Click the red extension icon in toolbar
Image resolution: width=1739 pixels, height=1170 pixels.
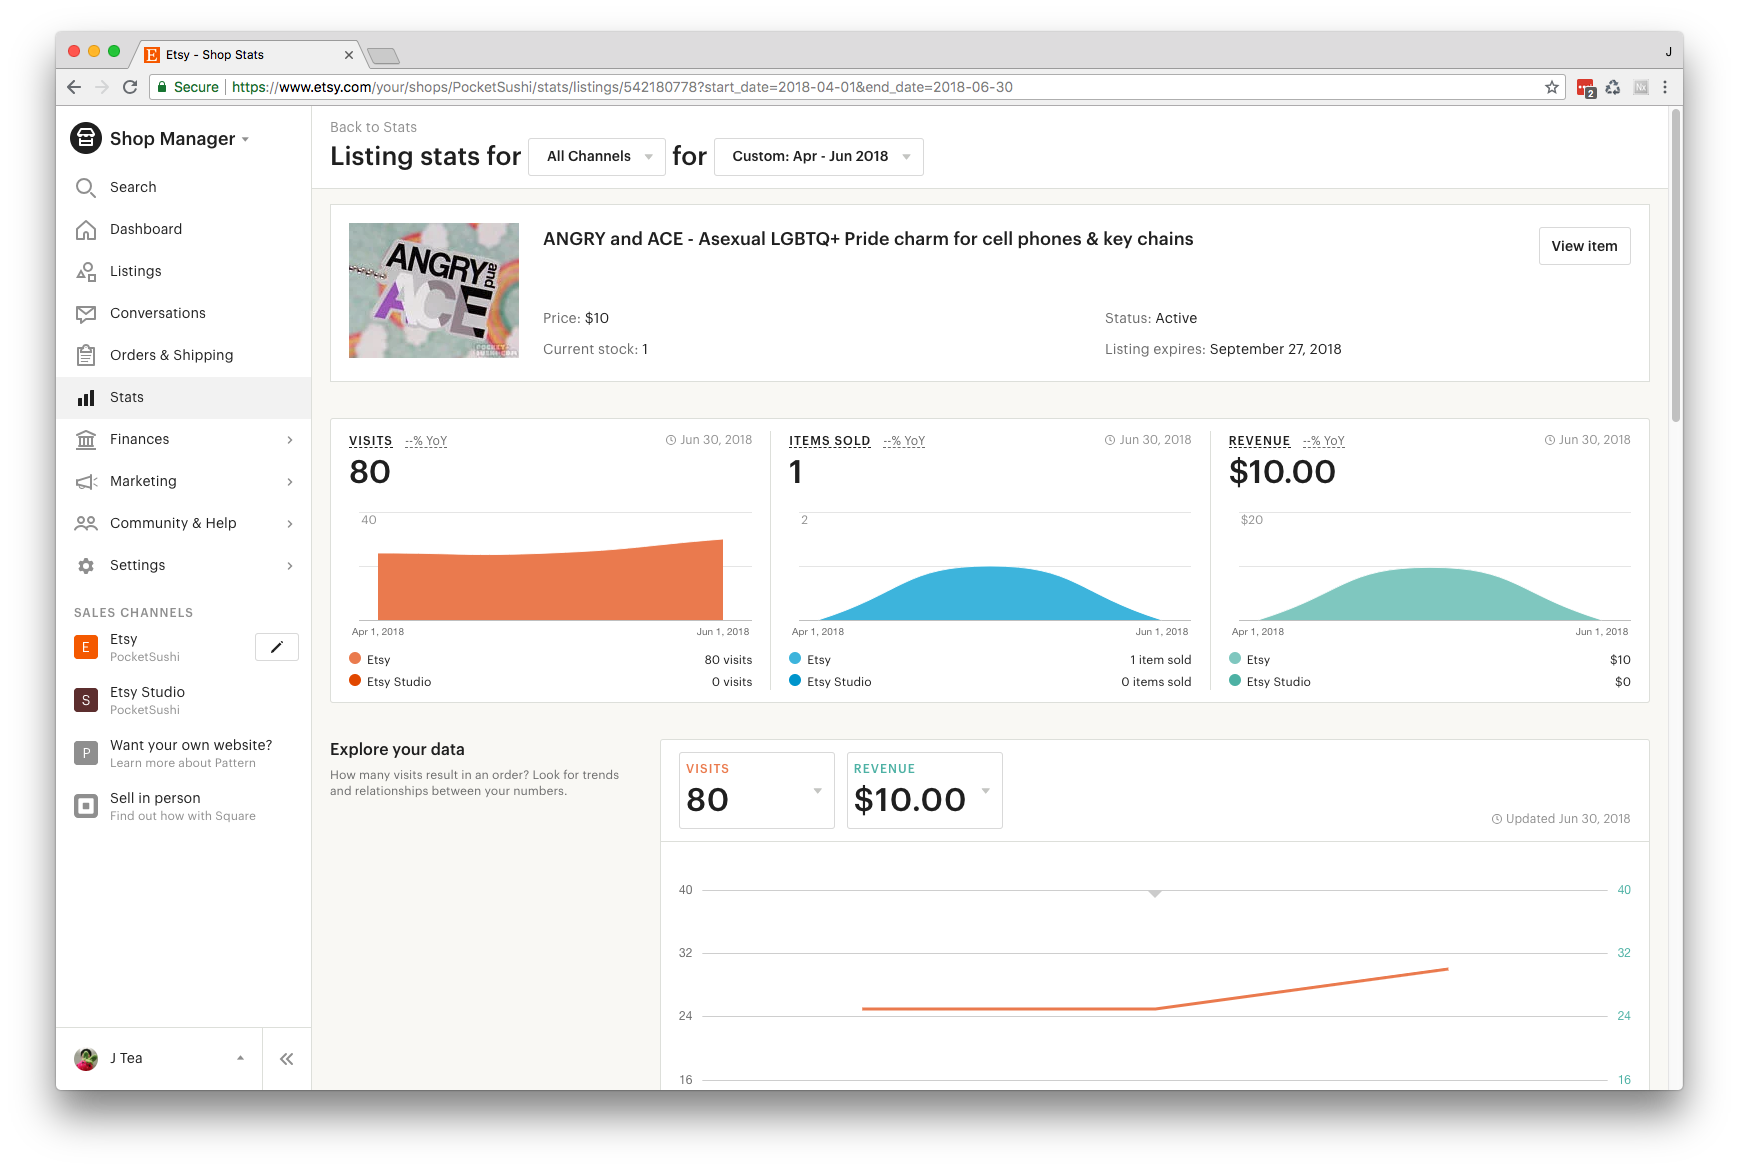[1586, 88]
